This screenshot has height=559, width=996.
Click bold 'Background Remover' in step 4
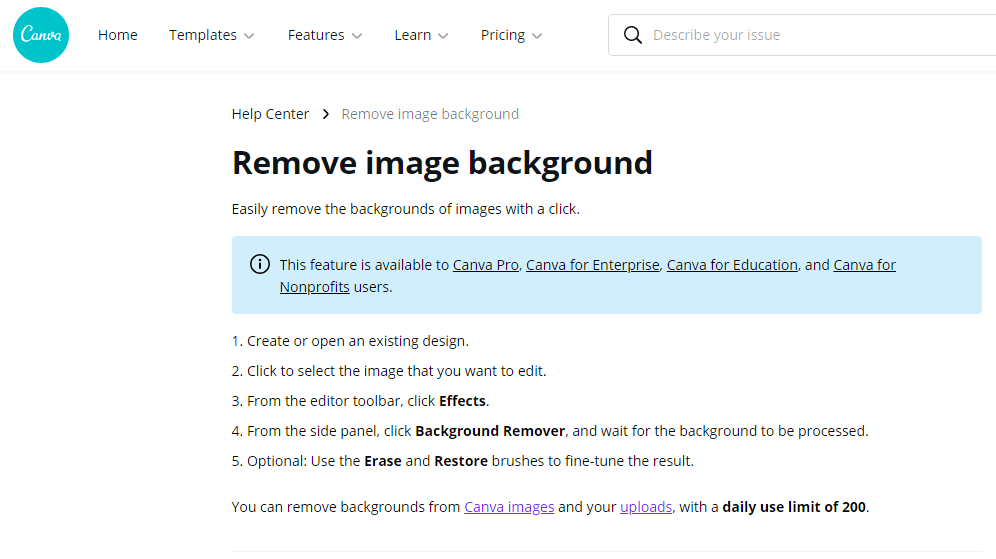coord(490,431)
